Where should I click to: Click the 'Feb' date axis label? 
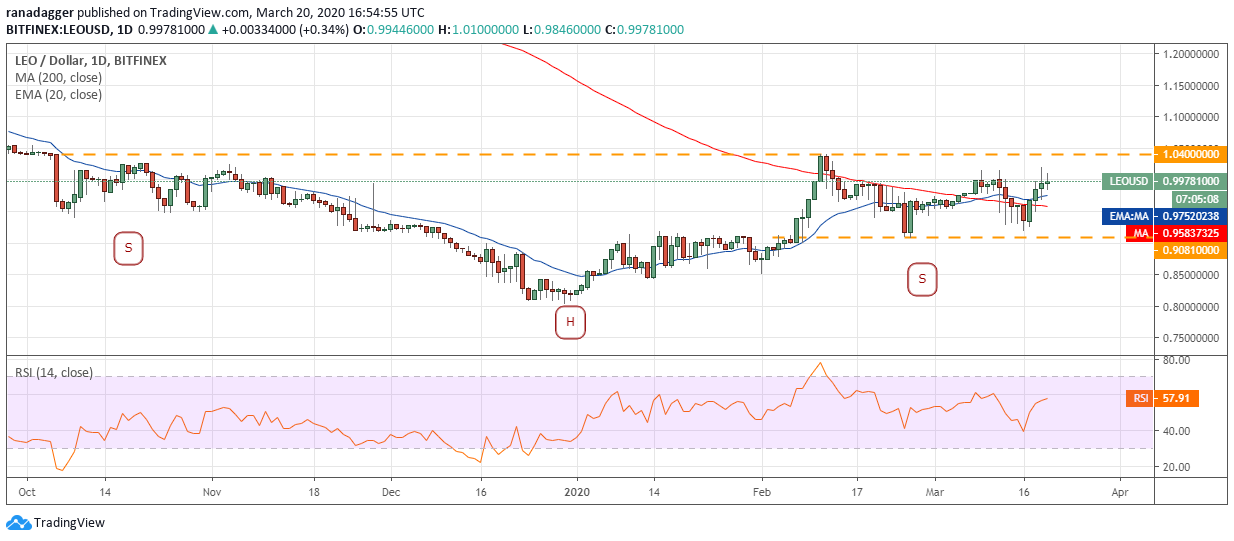click(x=761, y=493)
